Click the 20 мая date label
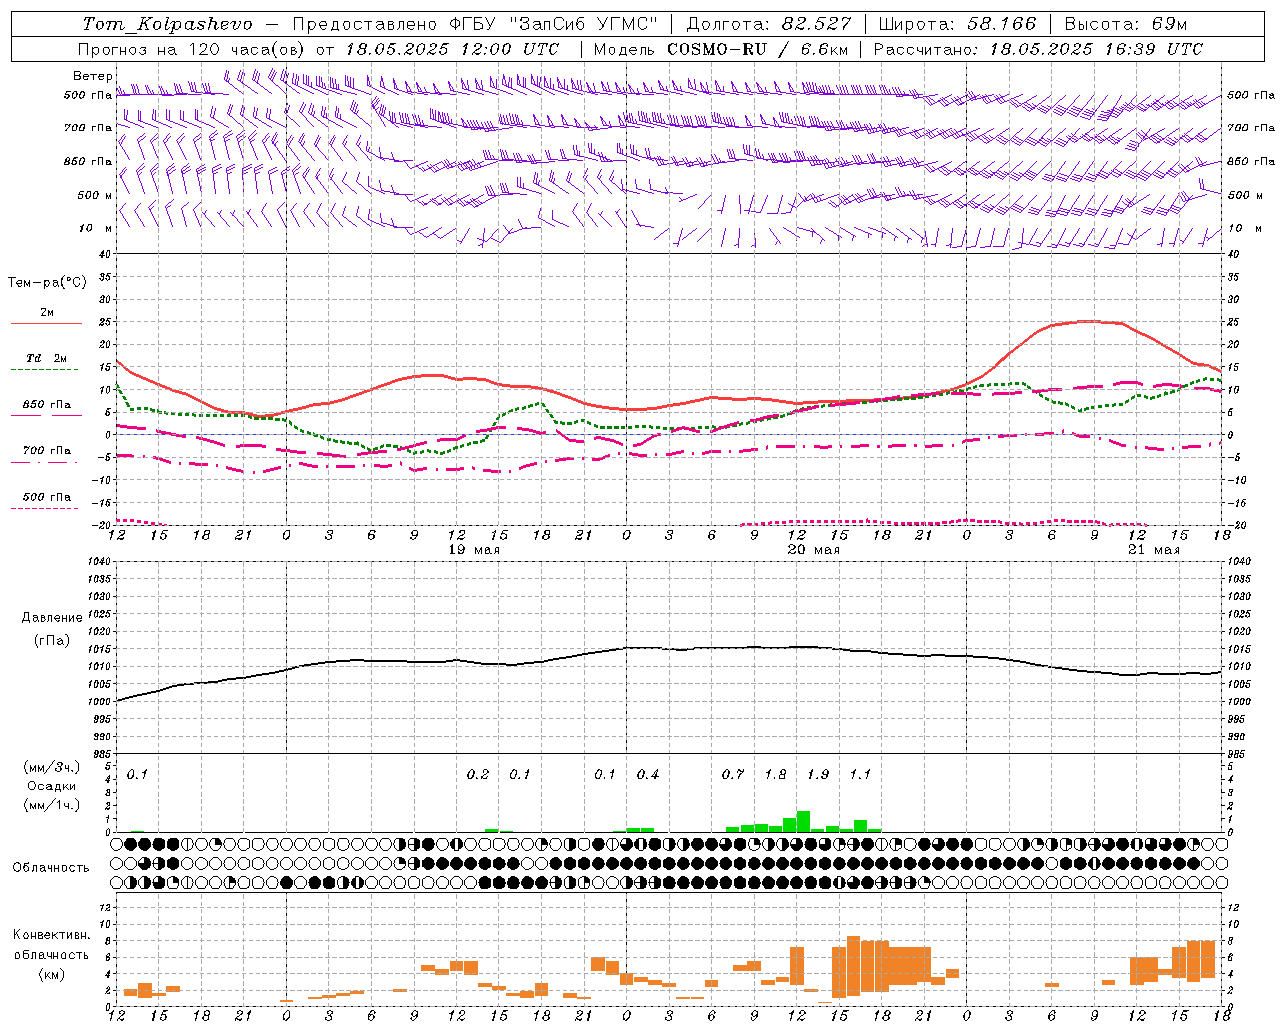Screen dimensions: 1280x1024 click(814, 550)
